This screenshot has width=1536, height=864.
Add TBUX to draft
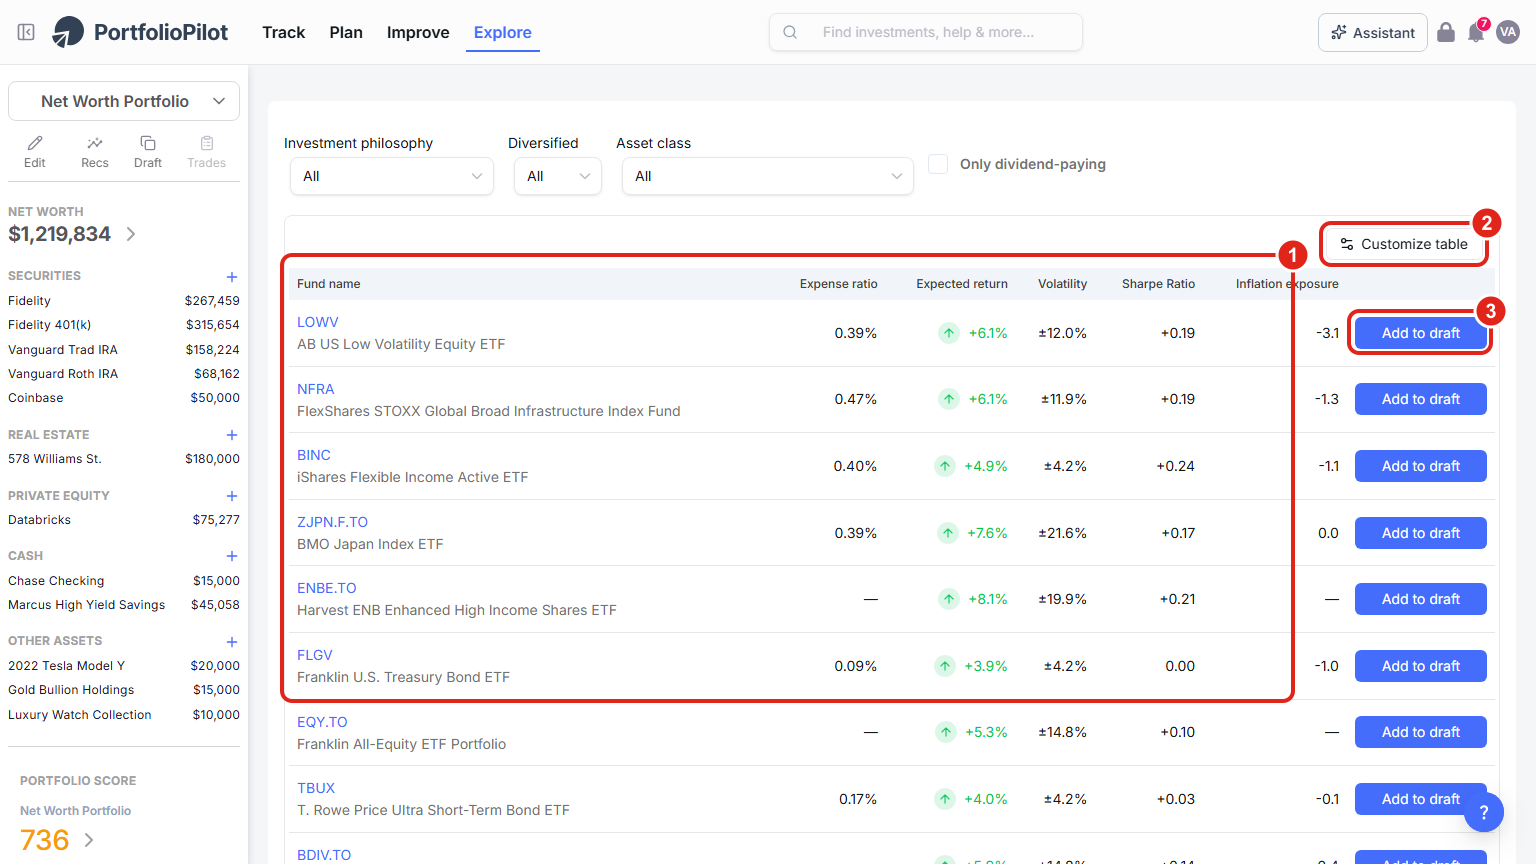point(1421,799)
